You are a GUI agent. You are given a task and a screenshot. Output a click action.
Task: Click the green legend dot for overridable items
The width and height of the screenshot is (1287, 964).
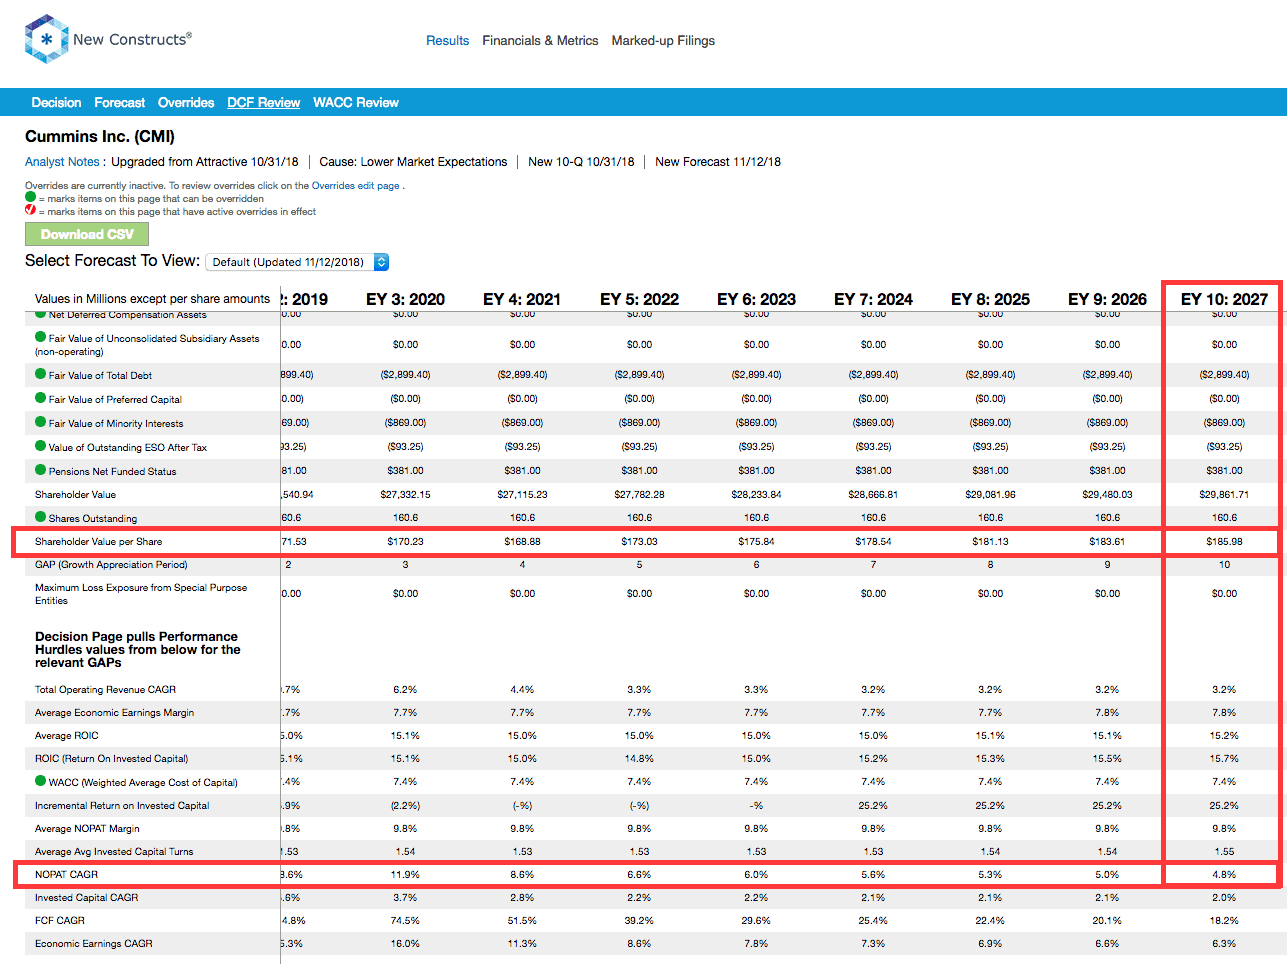coord(30,197)
